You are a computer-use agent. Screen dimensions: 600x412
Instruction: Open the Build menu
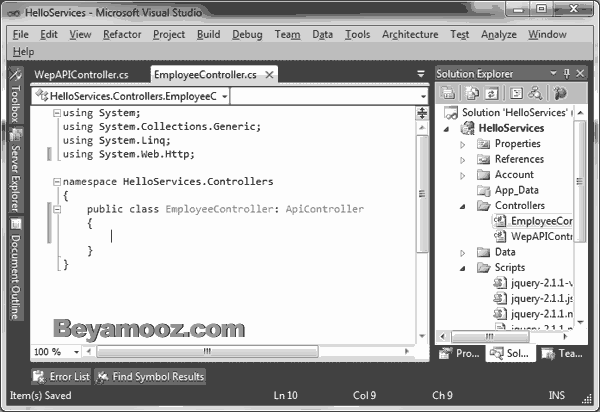tap(209, 34)
